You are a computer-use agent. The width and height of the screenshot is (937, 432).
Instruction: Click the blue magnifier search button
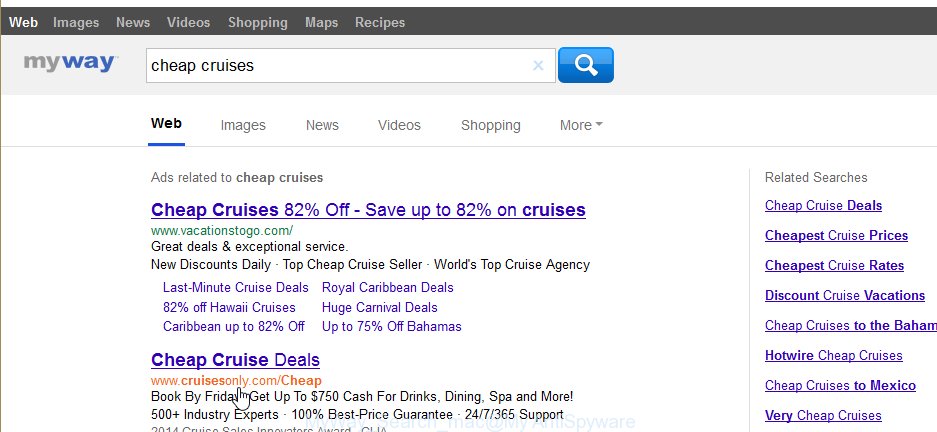coord(586,65)
